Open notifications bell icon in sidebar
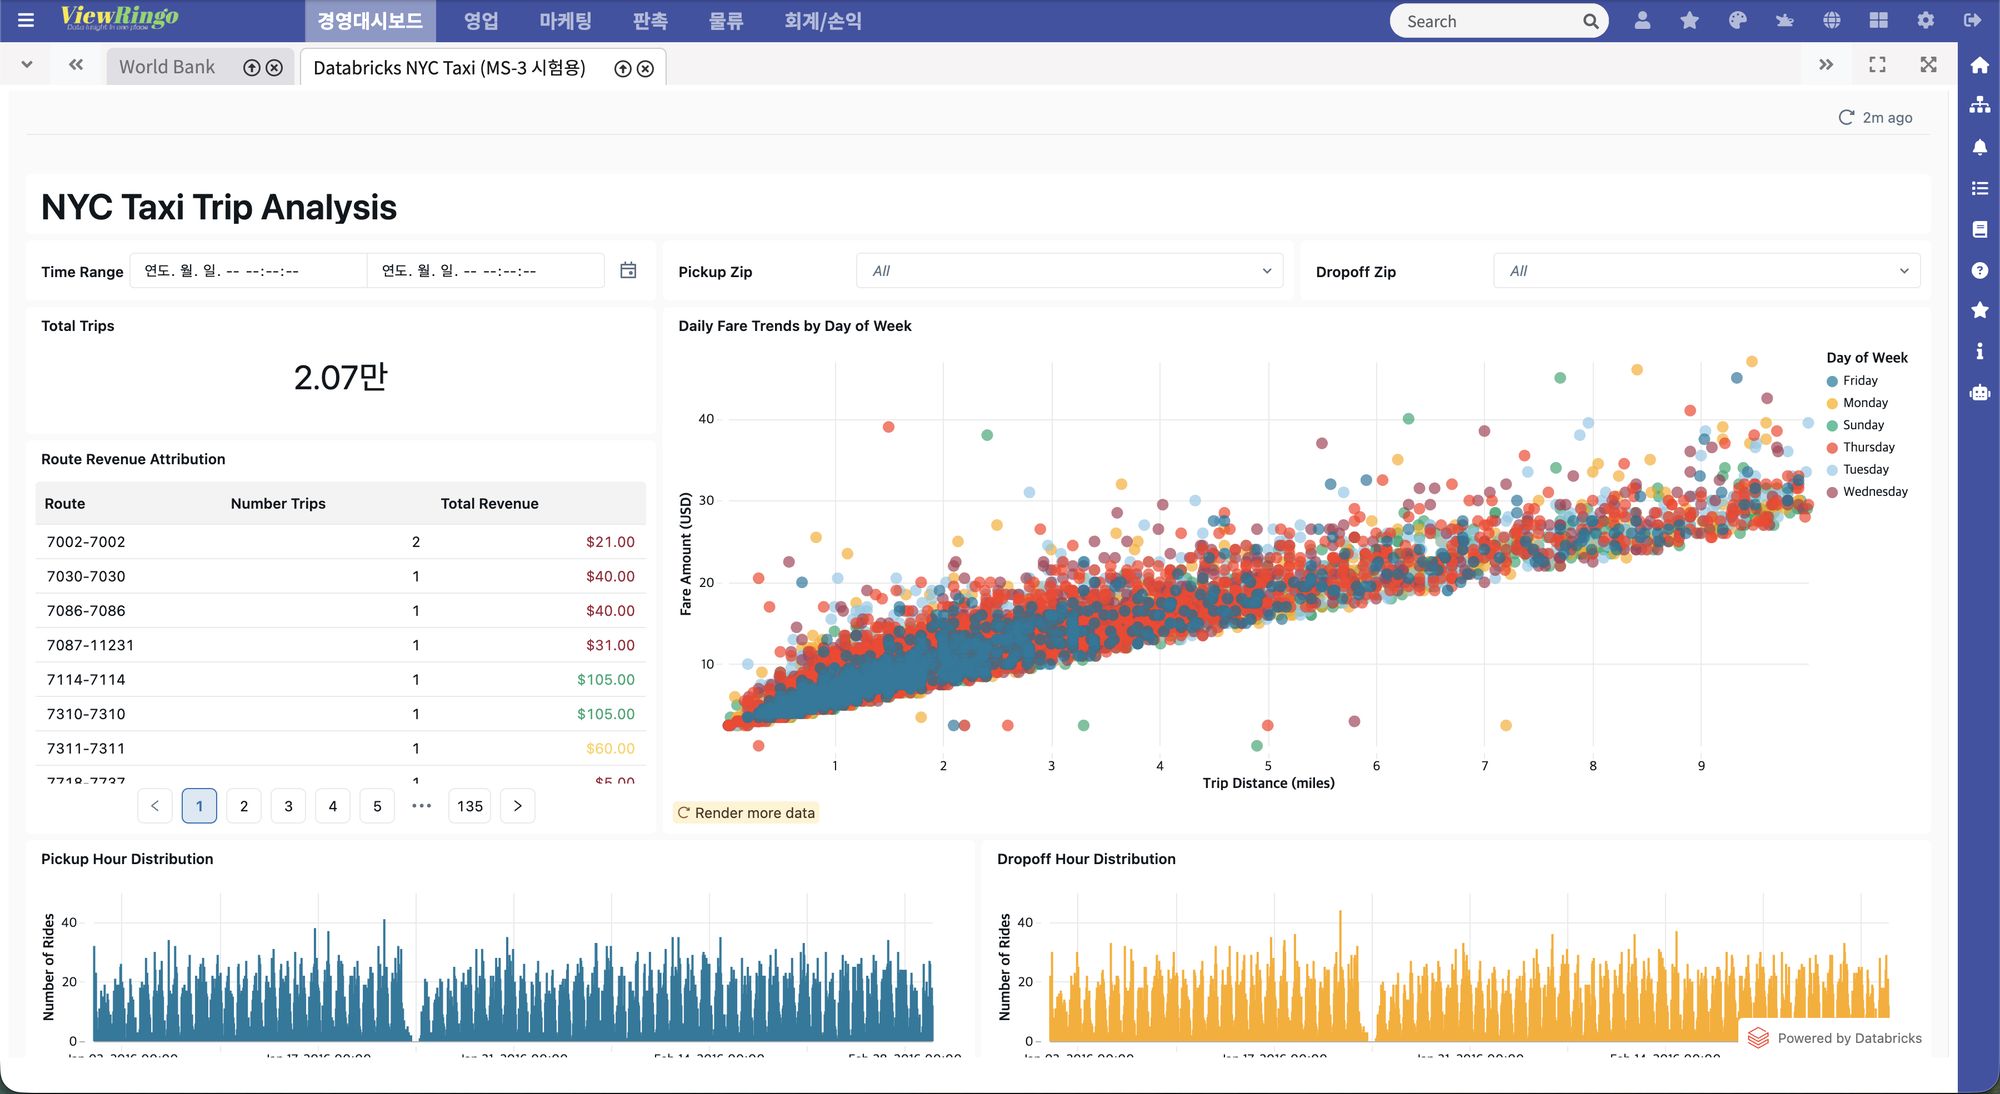The width and height of the screenshot is (2000, 1094). [1979, 147]
